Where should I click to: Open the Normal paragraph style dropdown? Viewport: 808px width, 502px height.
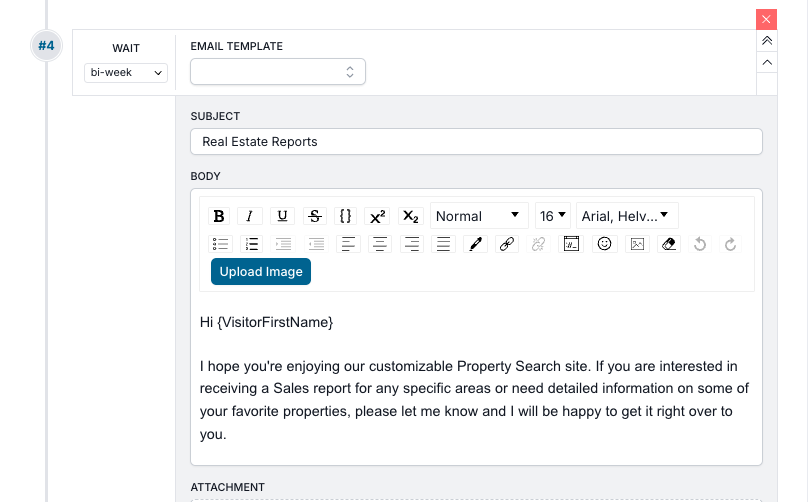pyautogui.click(x=479, y=216)
